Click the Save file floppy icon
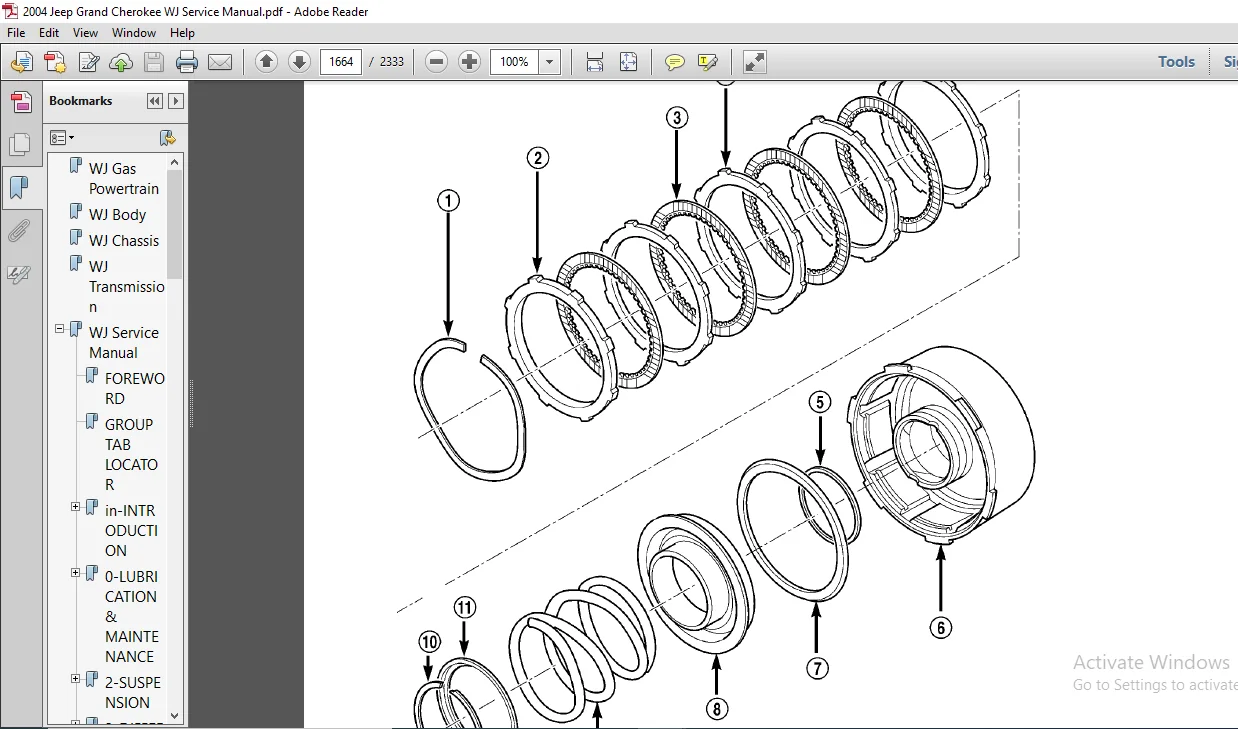This screenshot has height=729, width=1238. point(154,62)
